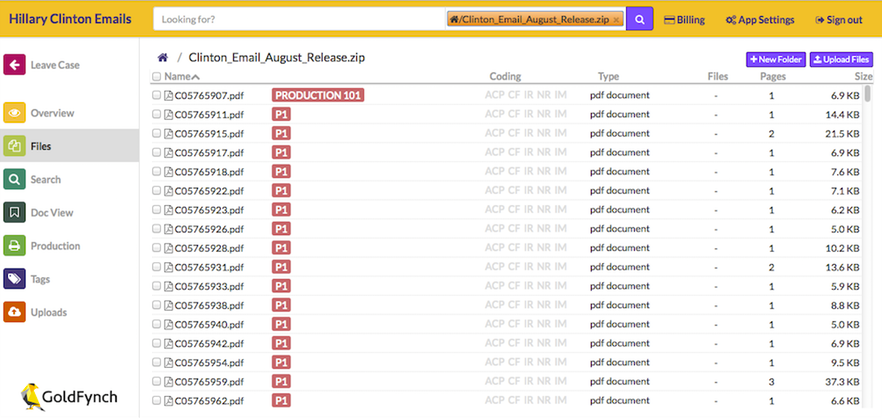Check the box for C05765933.pdf
This screenshot has height=418, width=882.
pos(156,286)
